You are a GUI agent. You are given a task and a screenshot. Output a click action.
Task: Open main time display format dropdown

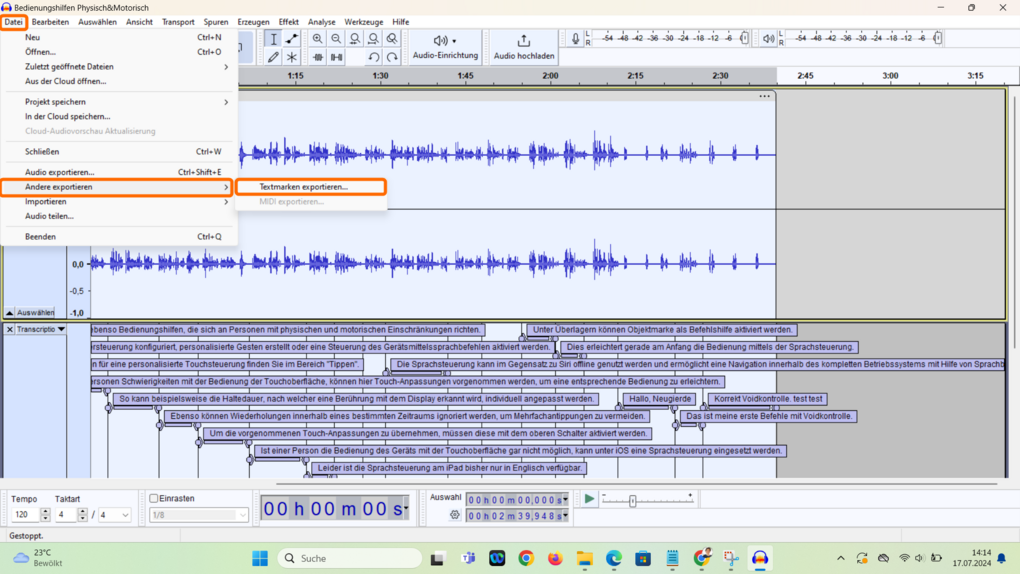pos(406,508)
